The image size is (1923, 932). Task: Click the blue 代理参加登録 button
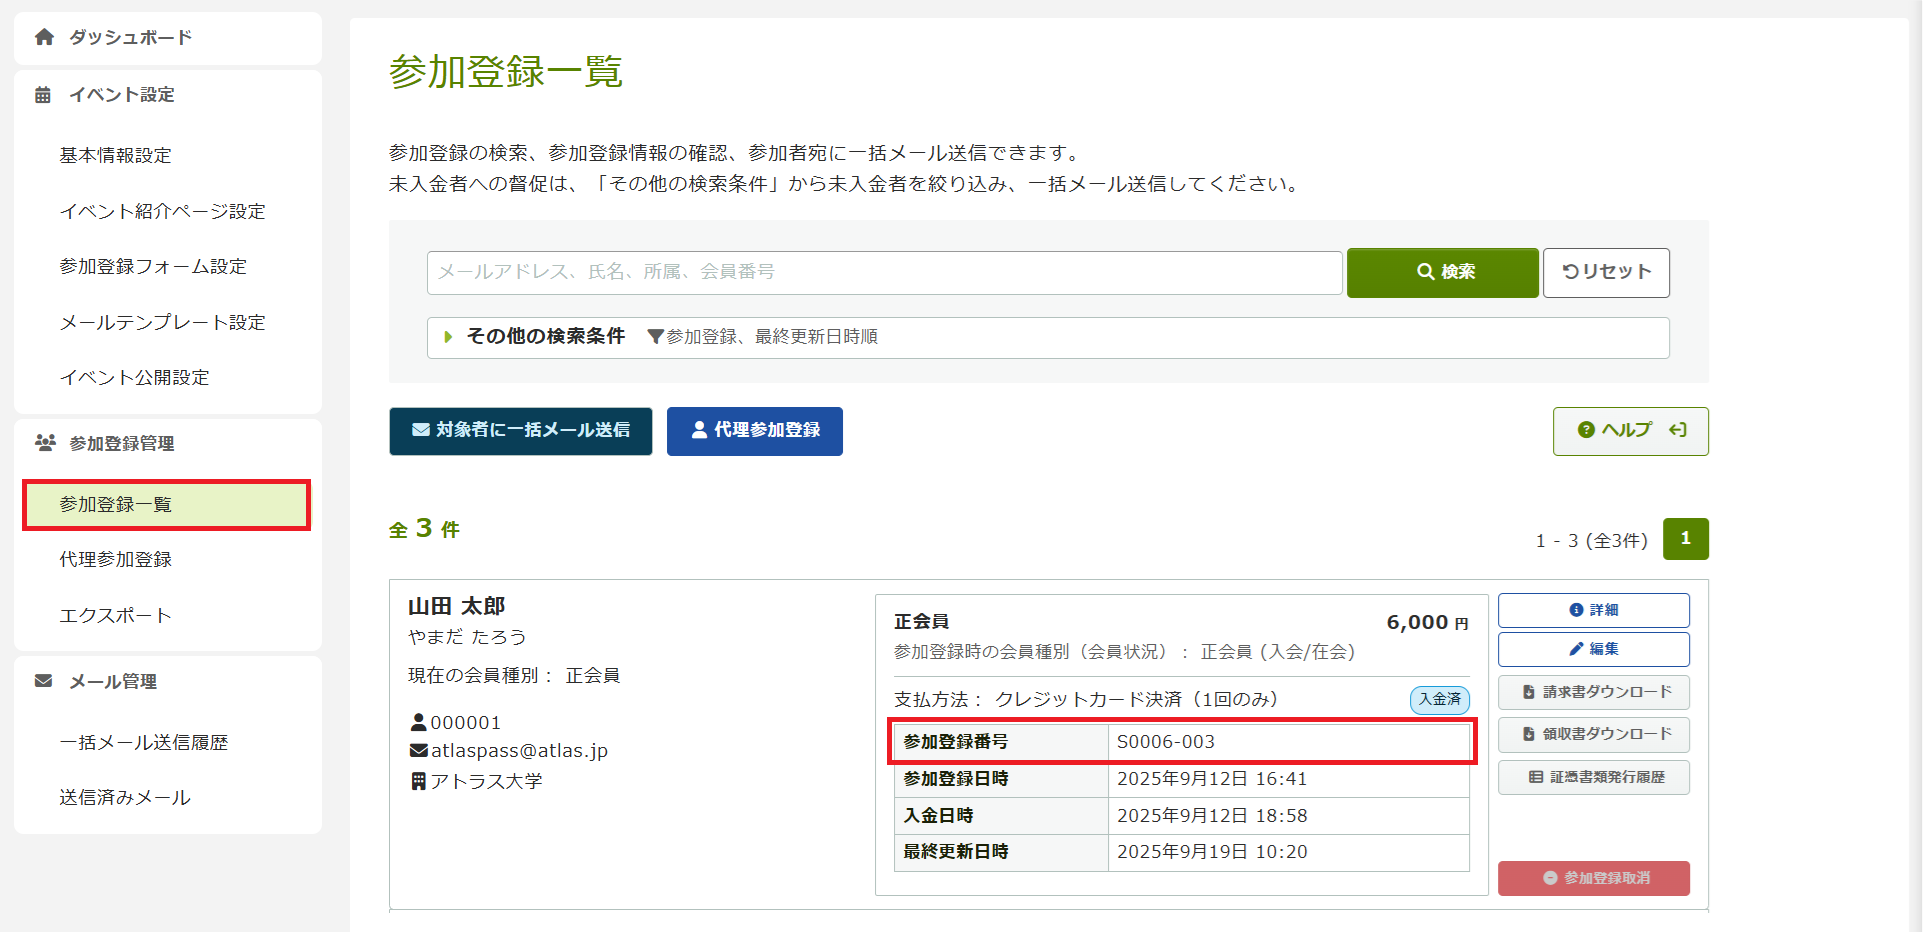tap(754, 431)
